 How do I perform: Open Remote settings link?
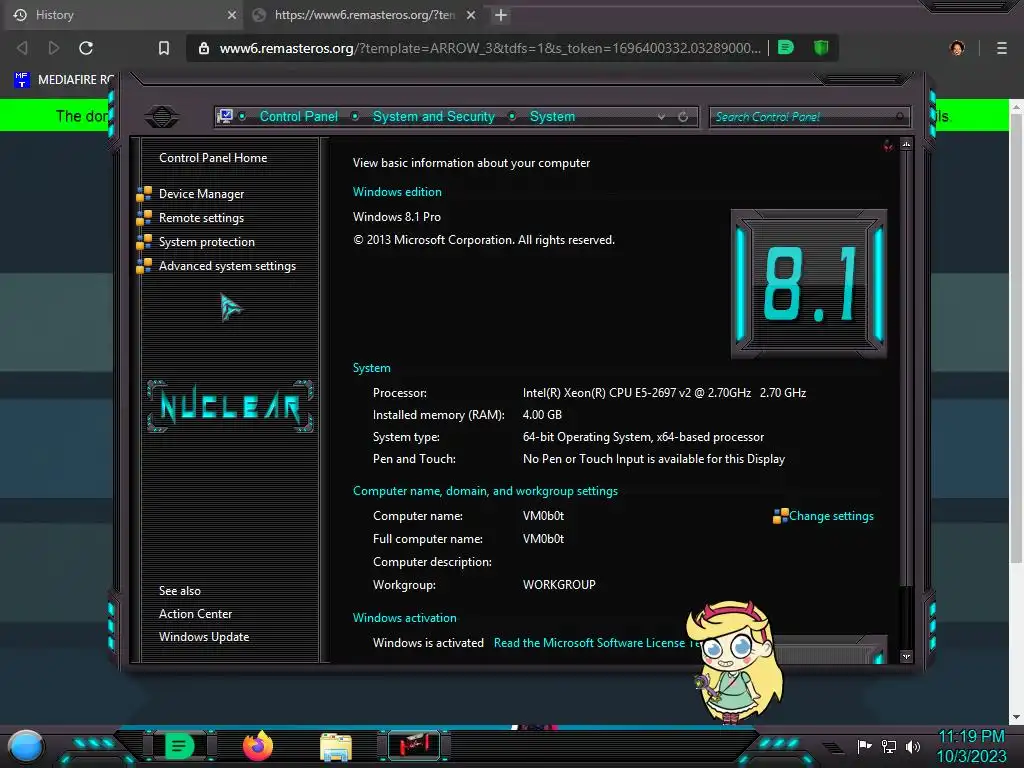201,218
